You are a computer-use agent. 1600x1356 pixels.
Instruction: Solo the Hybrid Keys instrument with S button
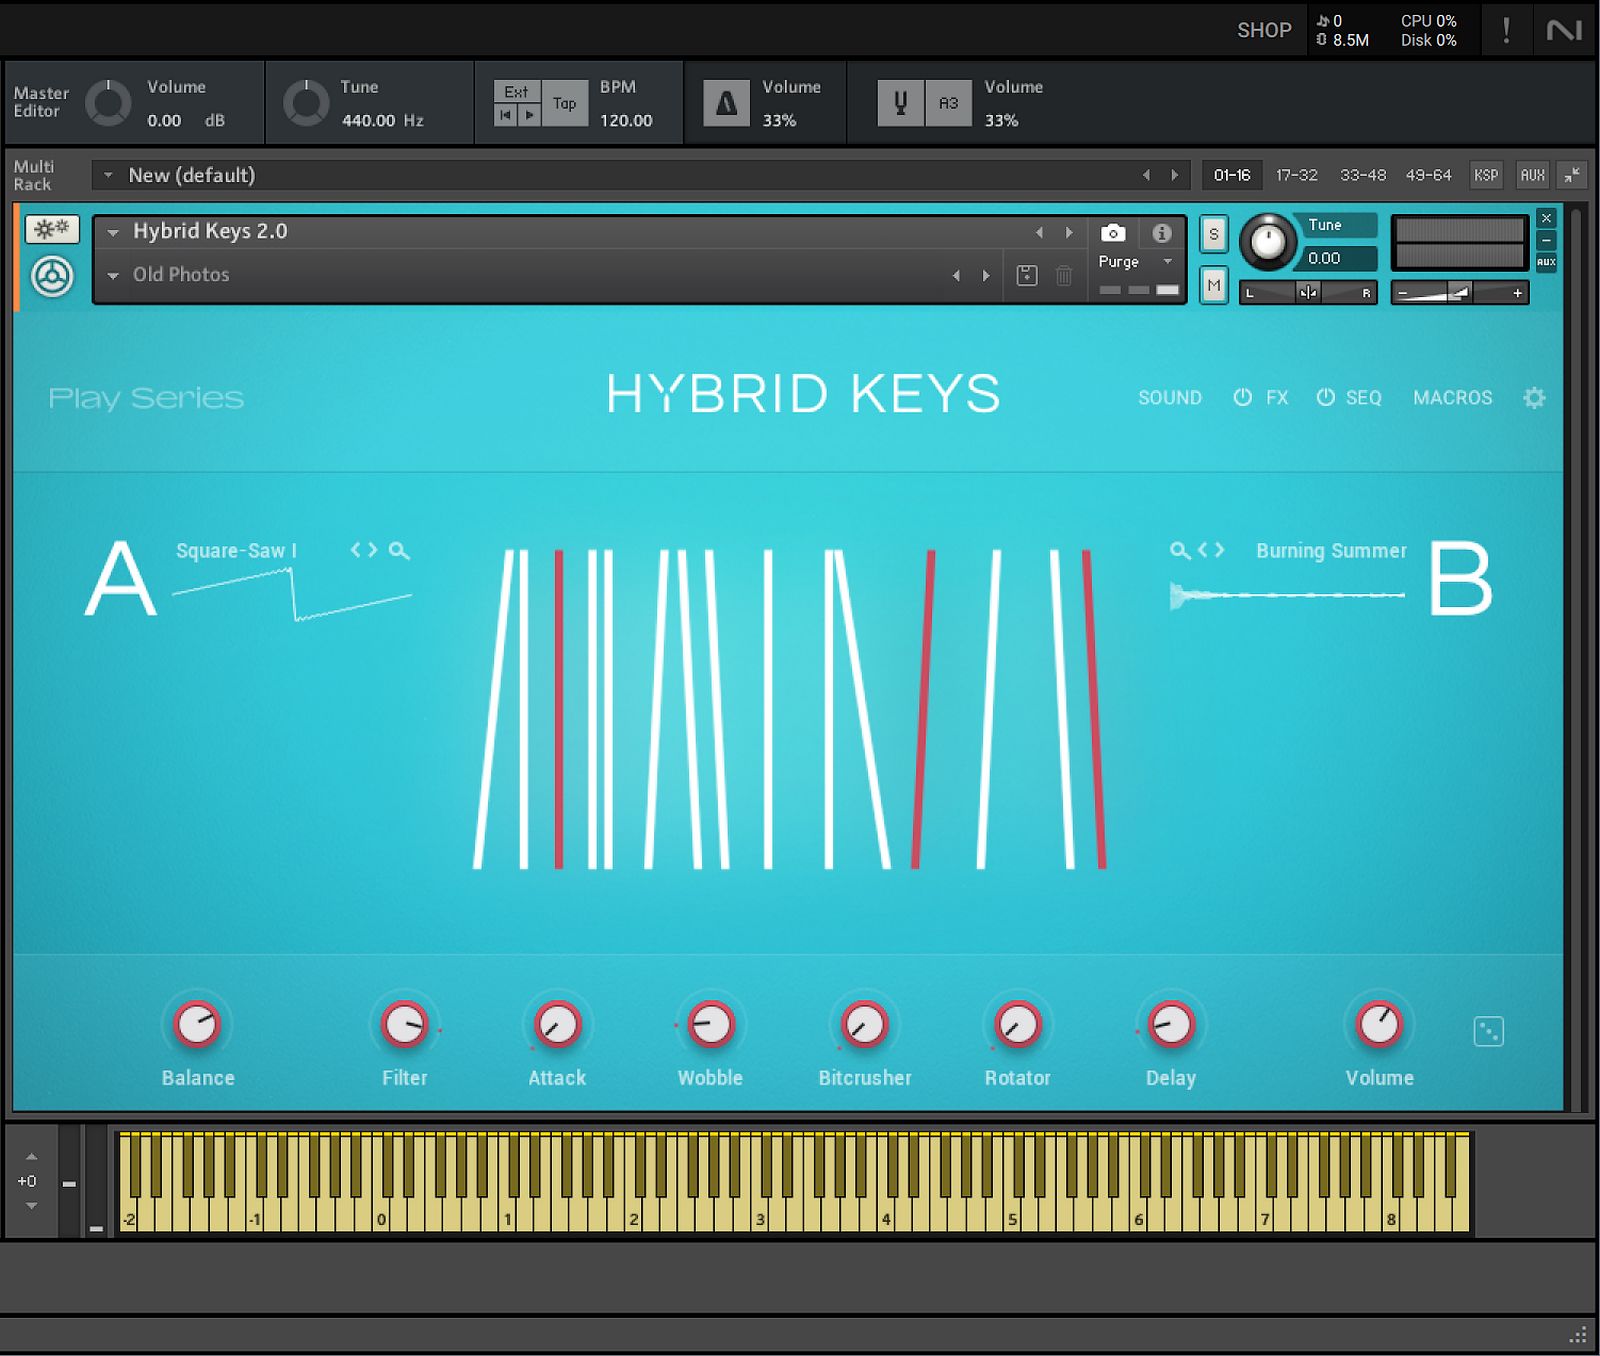[1213, 233]
